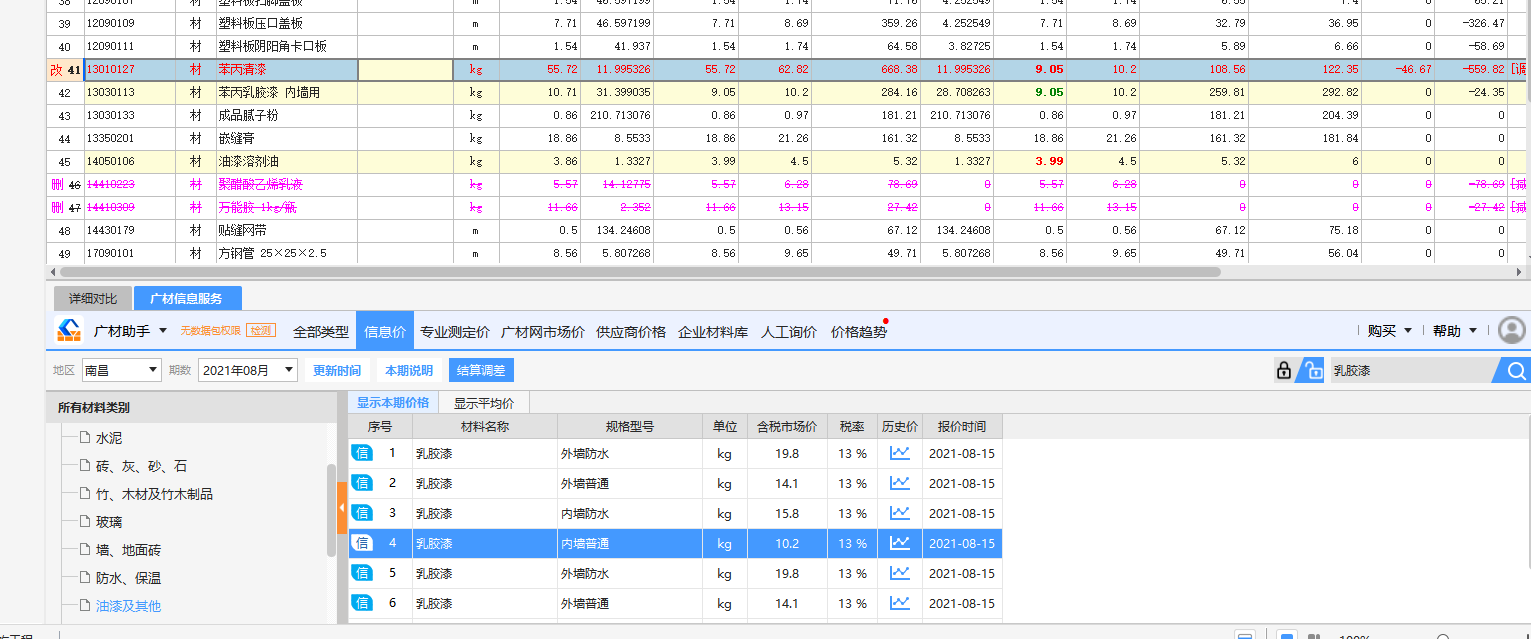This screenshot has width=1531, height=639.
Task: Click the 信 badge in row 2
Action: (363, 483)
